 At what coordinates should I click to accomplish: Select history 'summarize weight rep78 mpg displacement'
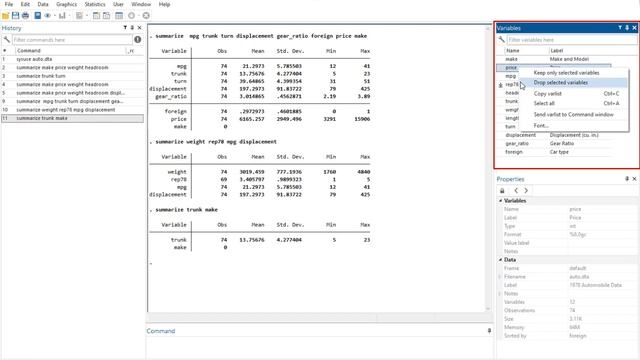click(x=72, y=110)
